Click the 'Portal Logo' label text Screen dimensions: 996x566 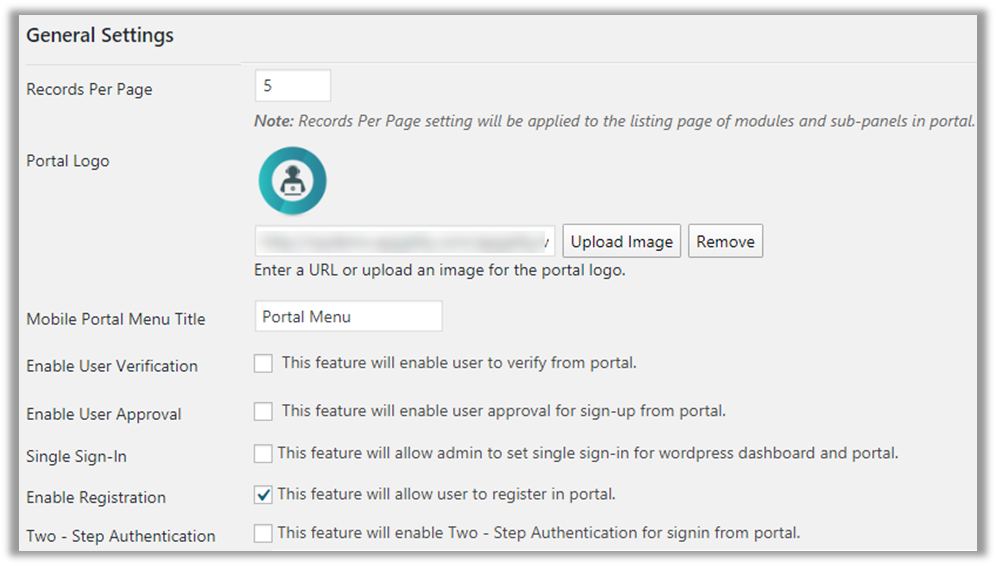[68, 161]
